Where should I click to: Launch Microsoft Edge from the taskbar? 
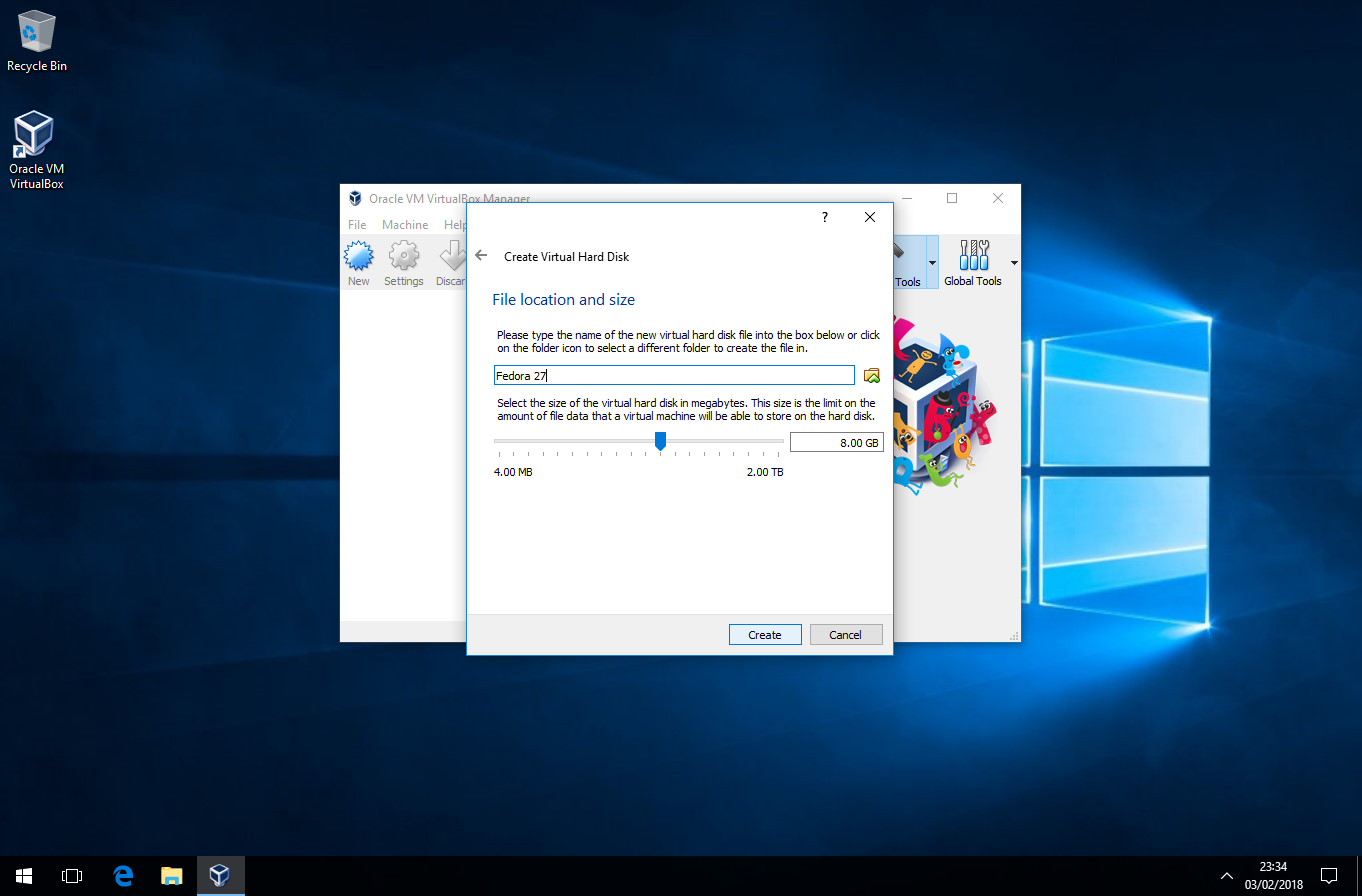(x=123, y=876)
